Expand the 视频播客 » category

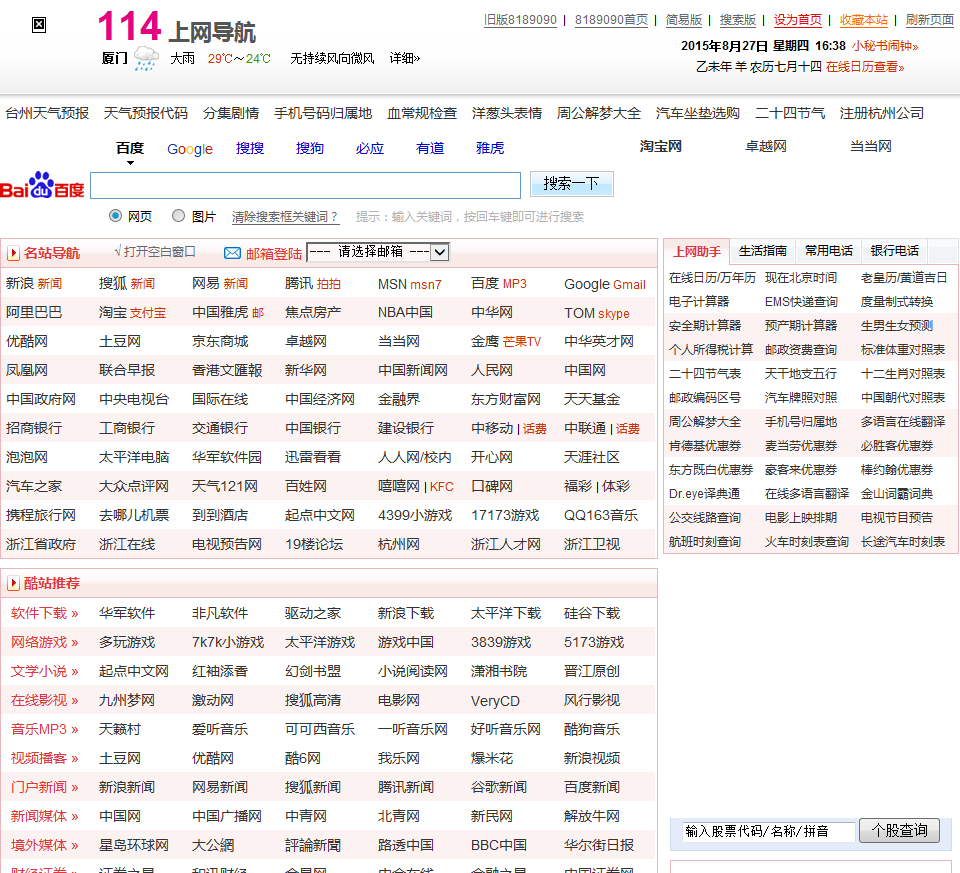45,759
